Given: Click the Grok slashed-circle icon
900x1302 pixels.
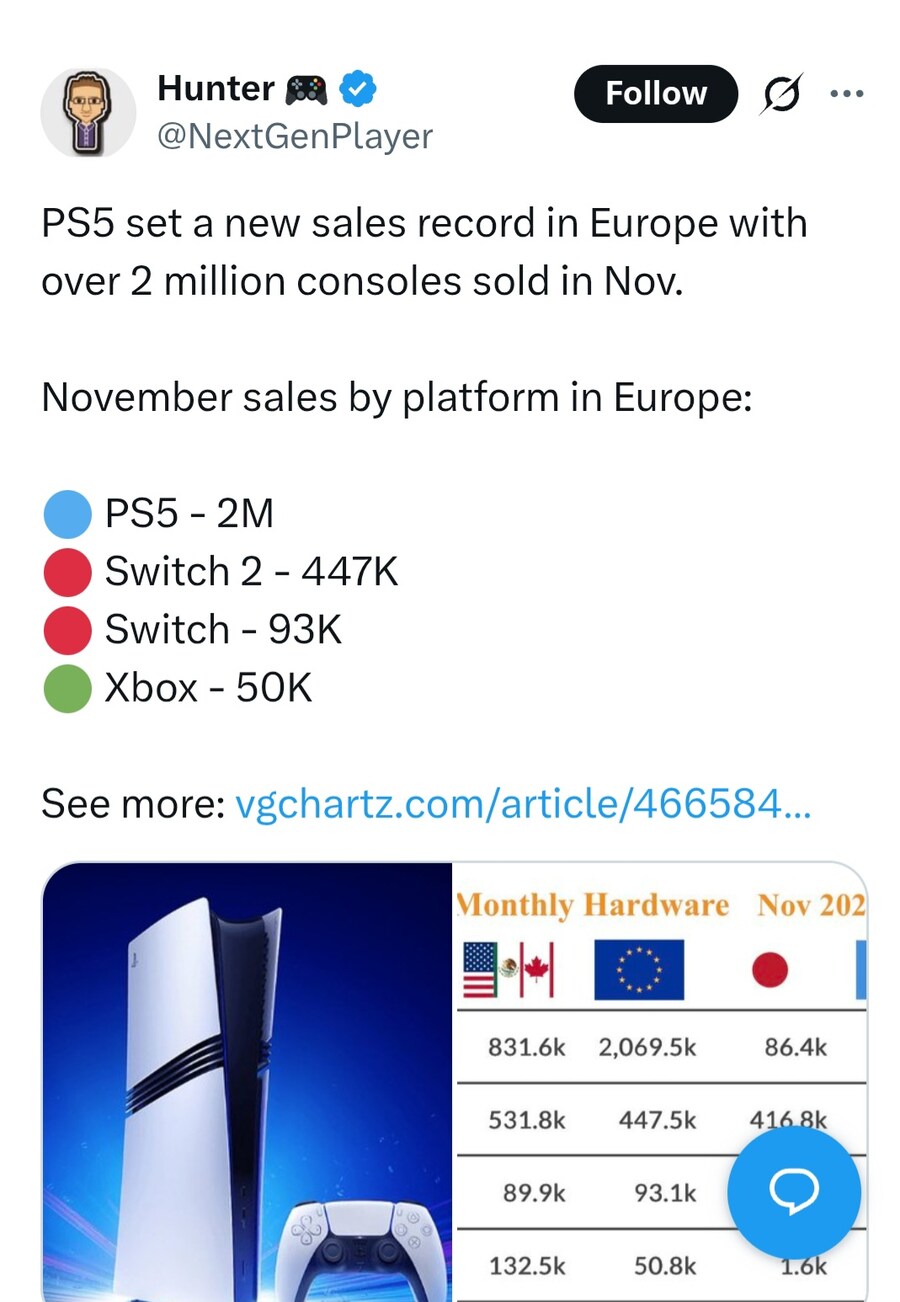Looking at the screenshot, I should click(x=782, y=94).
